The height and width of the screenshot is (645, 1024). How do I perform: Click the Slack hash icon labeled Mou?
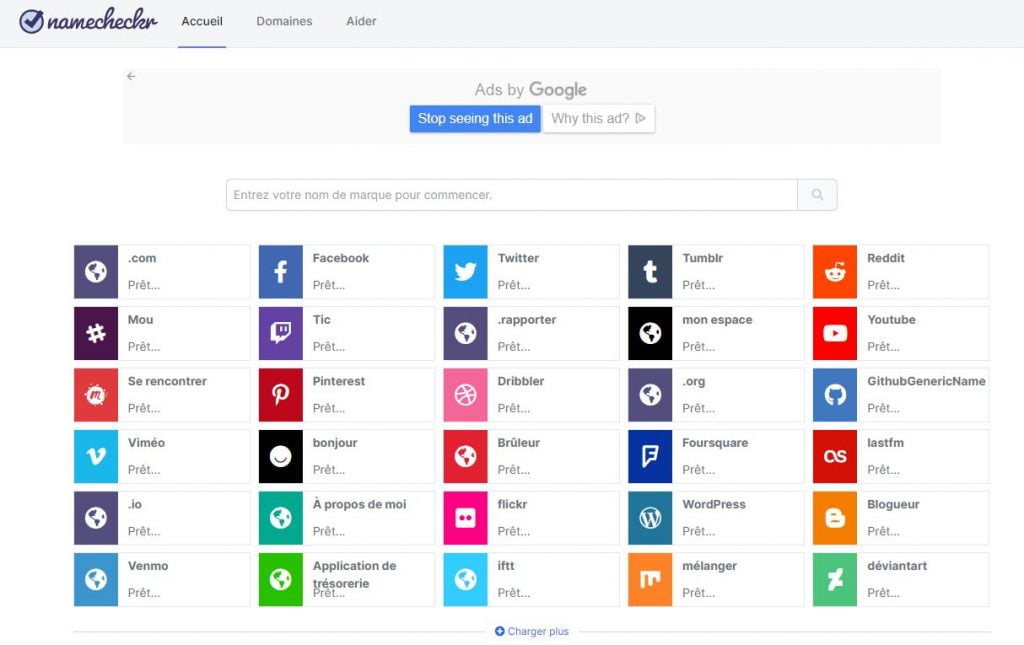pyautogui.click(x=96, y=334)
